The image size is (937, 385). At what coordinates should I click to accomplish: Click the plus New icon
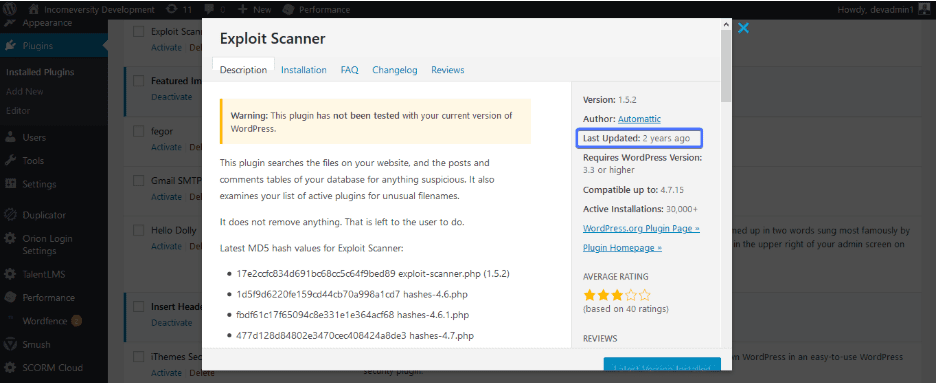(x=243, y=10)
